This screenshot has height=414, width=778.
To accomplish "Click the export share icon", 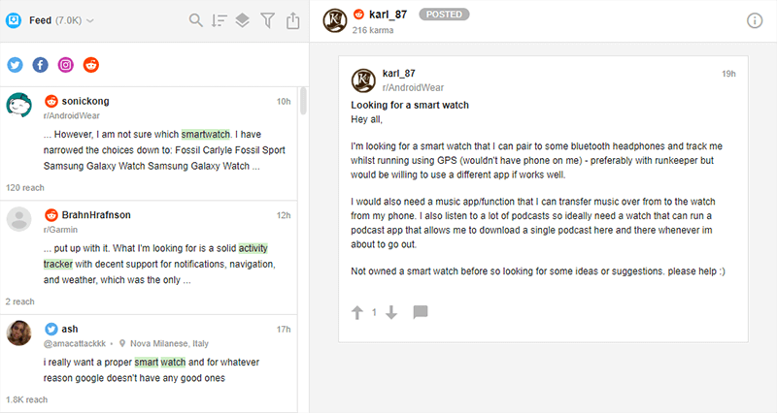I will point(292,20).
